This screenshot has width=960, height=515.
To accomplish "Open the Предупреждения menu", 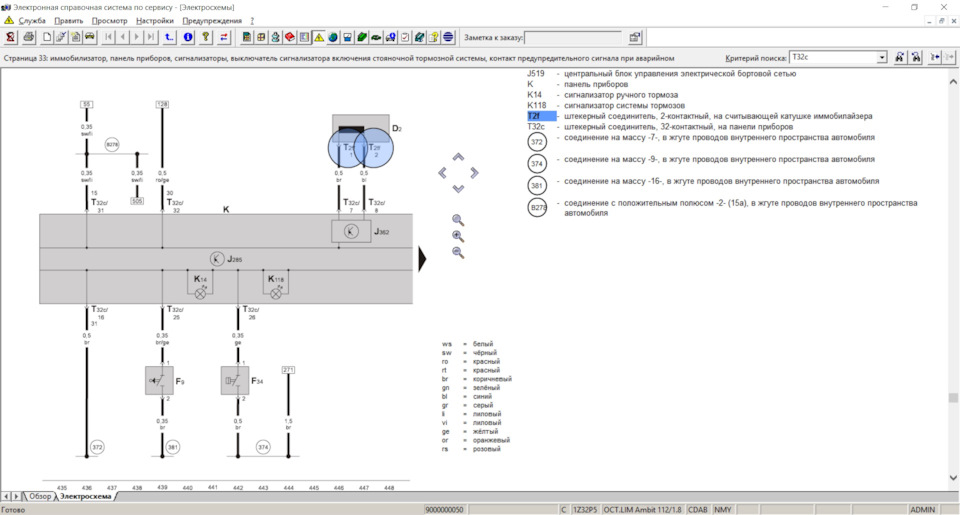I will point(212,21).
